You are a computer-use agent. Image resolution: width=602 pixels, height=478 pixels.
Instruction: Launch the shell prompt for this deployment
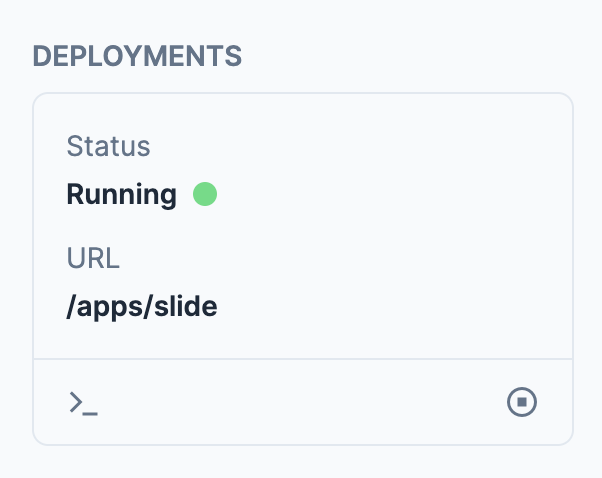pyautogui.click(x=83, y=403)
